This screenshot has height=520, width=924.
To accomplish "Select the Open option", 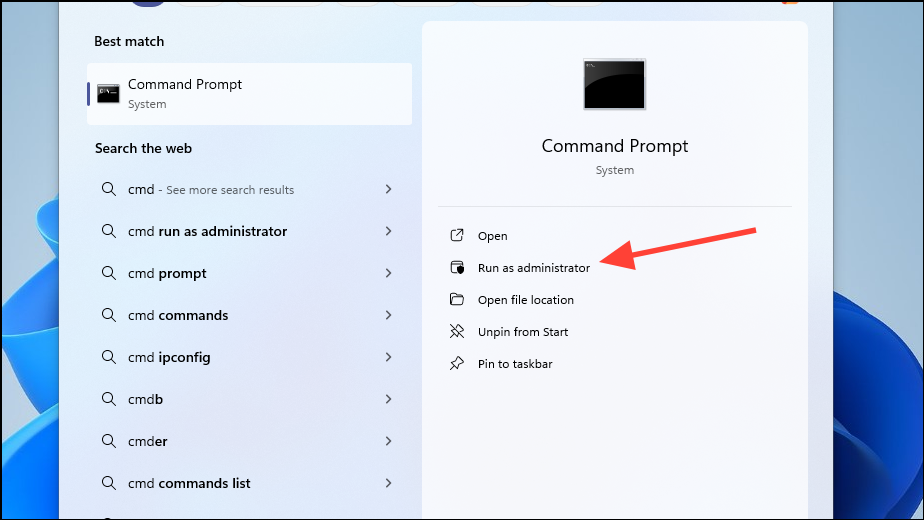I will coord(493,236).
